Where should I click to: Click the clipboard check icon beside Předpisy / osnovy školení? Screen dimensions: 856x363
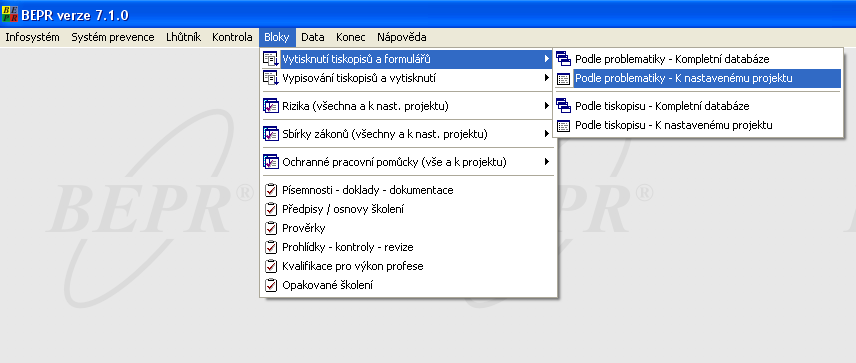[271, 209]
